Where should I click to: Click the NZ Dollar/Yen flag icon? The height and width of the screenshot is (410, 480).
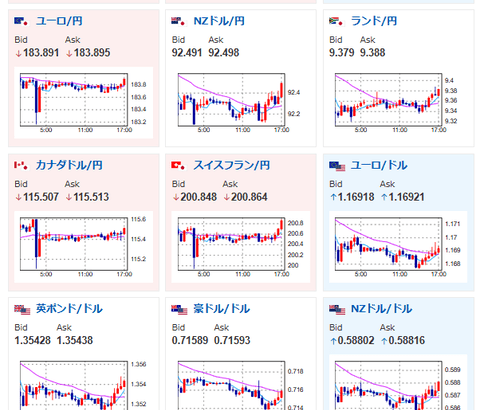pos(178,21)
